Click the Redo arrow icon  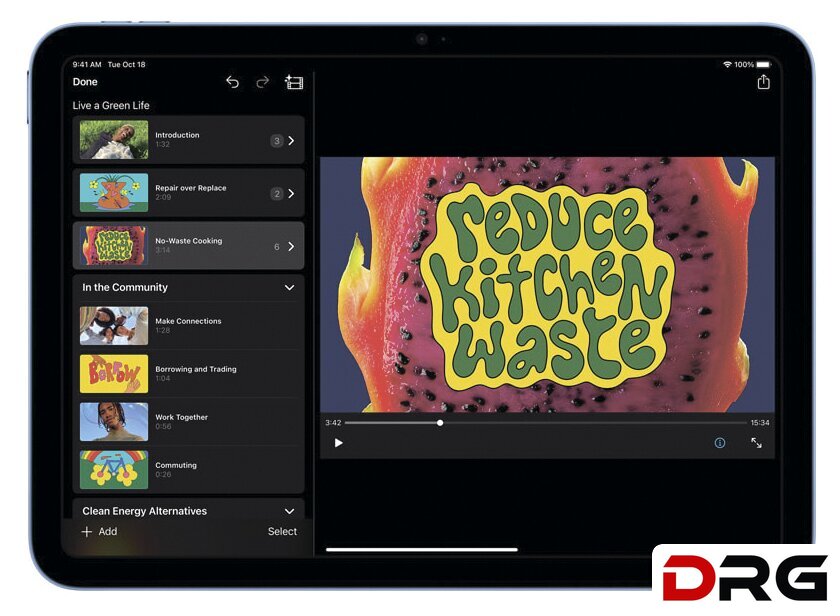(262, 82)
